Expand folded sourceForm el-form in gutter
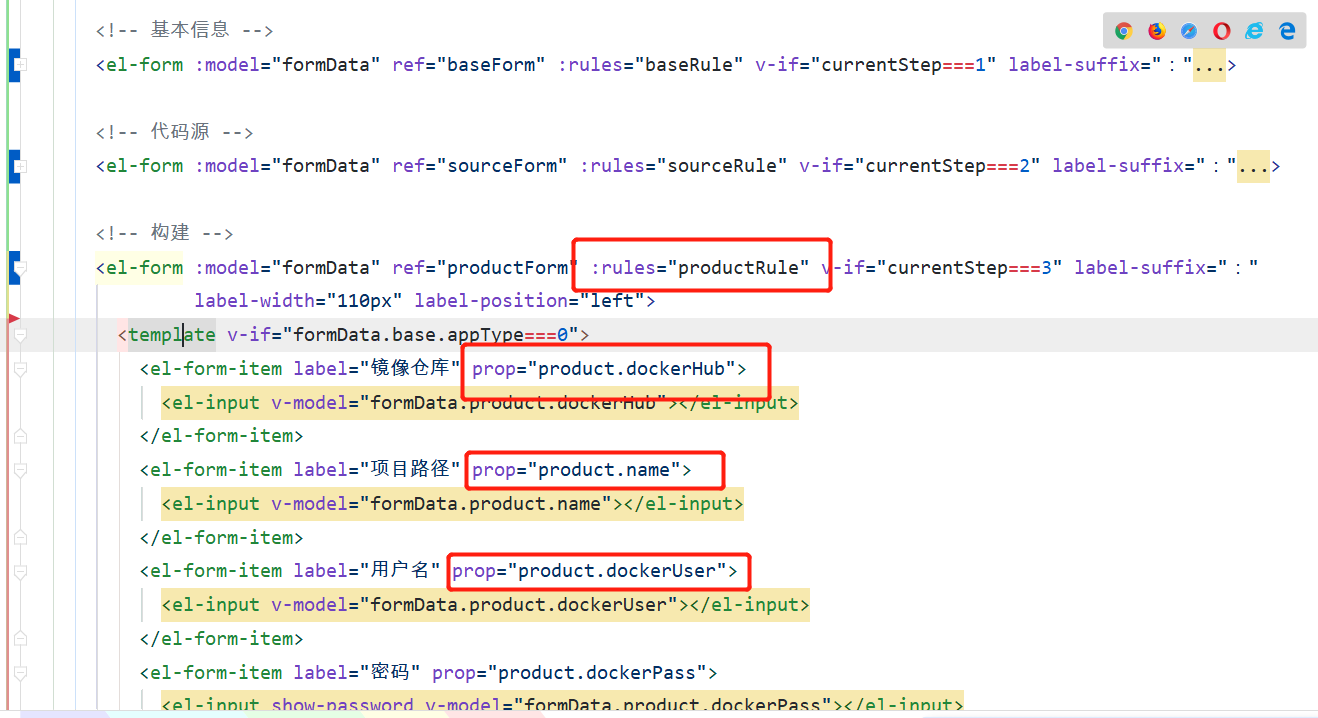This screenshot has width=1318, height=718. click(20, 166)
